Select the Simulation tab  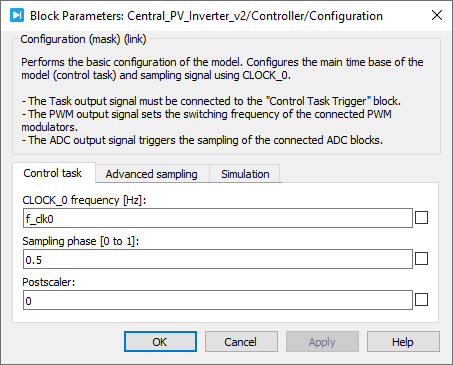[245, 174]
